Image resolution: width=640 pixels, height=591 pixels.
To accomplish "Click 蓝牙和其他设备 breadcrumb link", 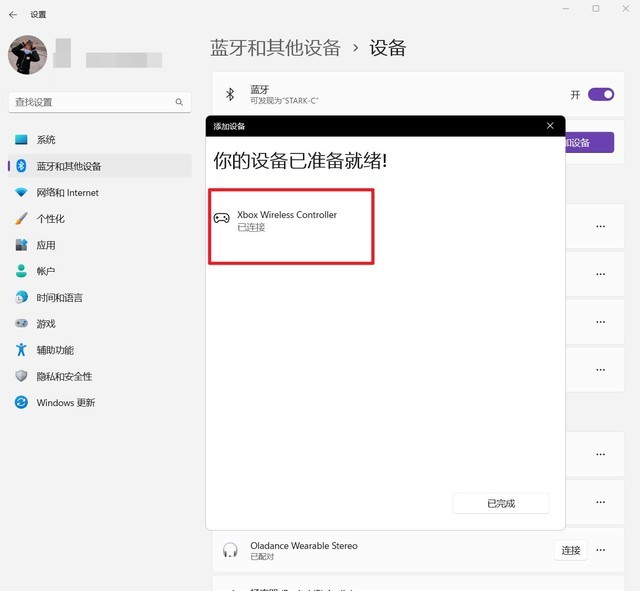I will tap(276, 48).
